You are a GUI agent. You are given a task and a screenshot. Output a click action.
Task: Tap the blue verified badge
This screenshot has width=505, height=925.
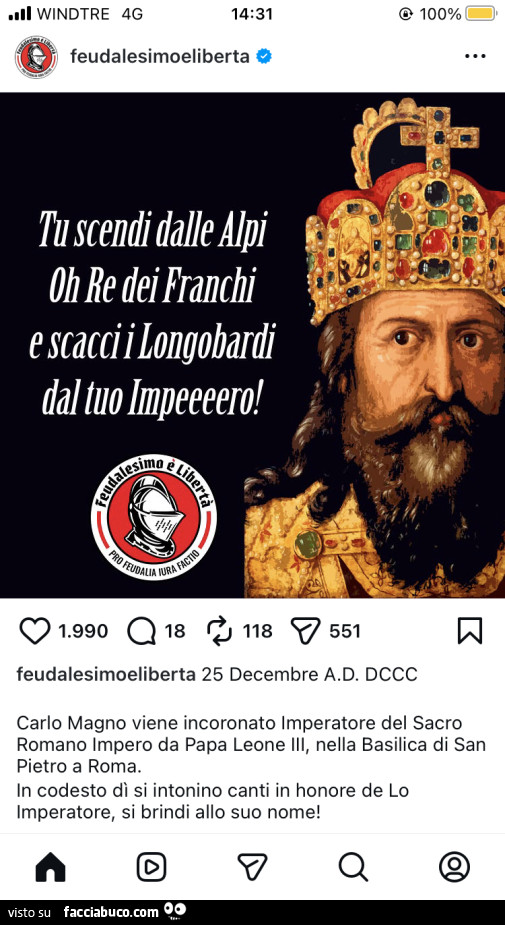point(264,57)
